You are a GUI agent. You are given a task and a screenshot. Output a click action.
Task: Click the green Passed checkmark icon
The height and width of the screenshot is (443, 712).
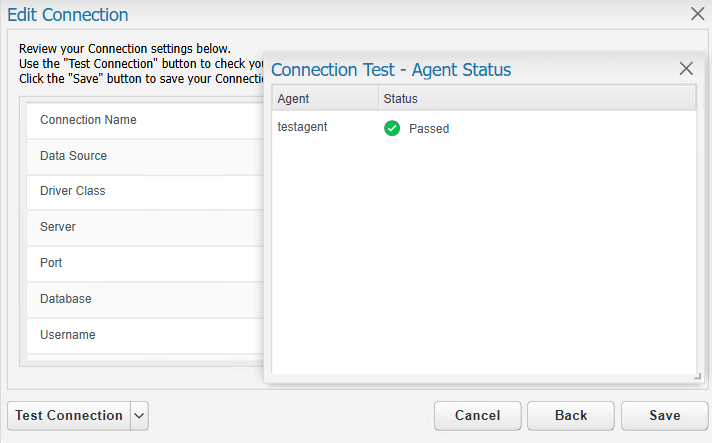[392, 128]
